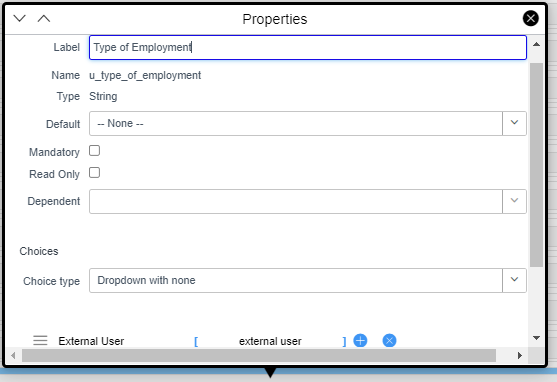Click the horizontal scrollbar left arrow
This screenshot has height=382, width=557.
tap(13, 355)
